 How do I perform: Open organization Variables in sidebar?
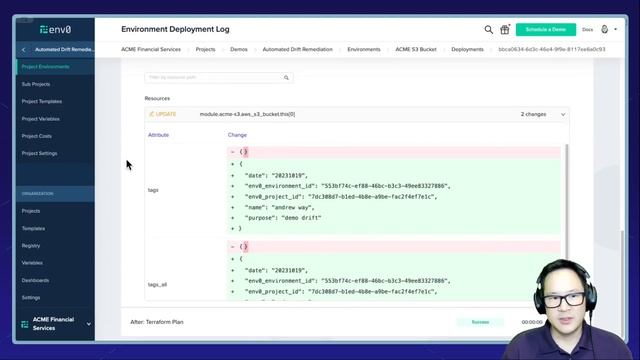(32, 263)
